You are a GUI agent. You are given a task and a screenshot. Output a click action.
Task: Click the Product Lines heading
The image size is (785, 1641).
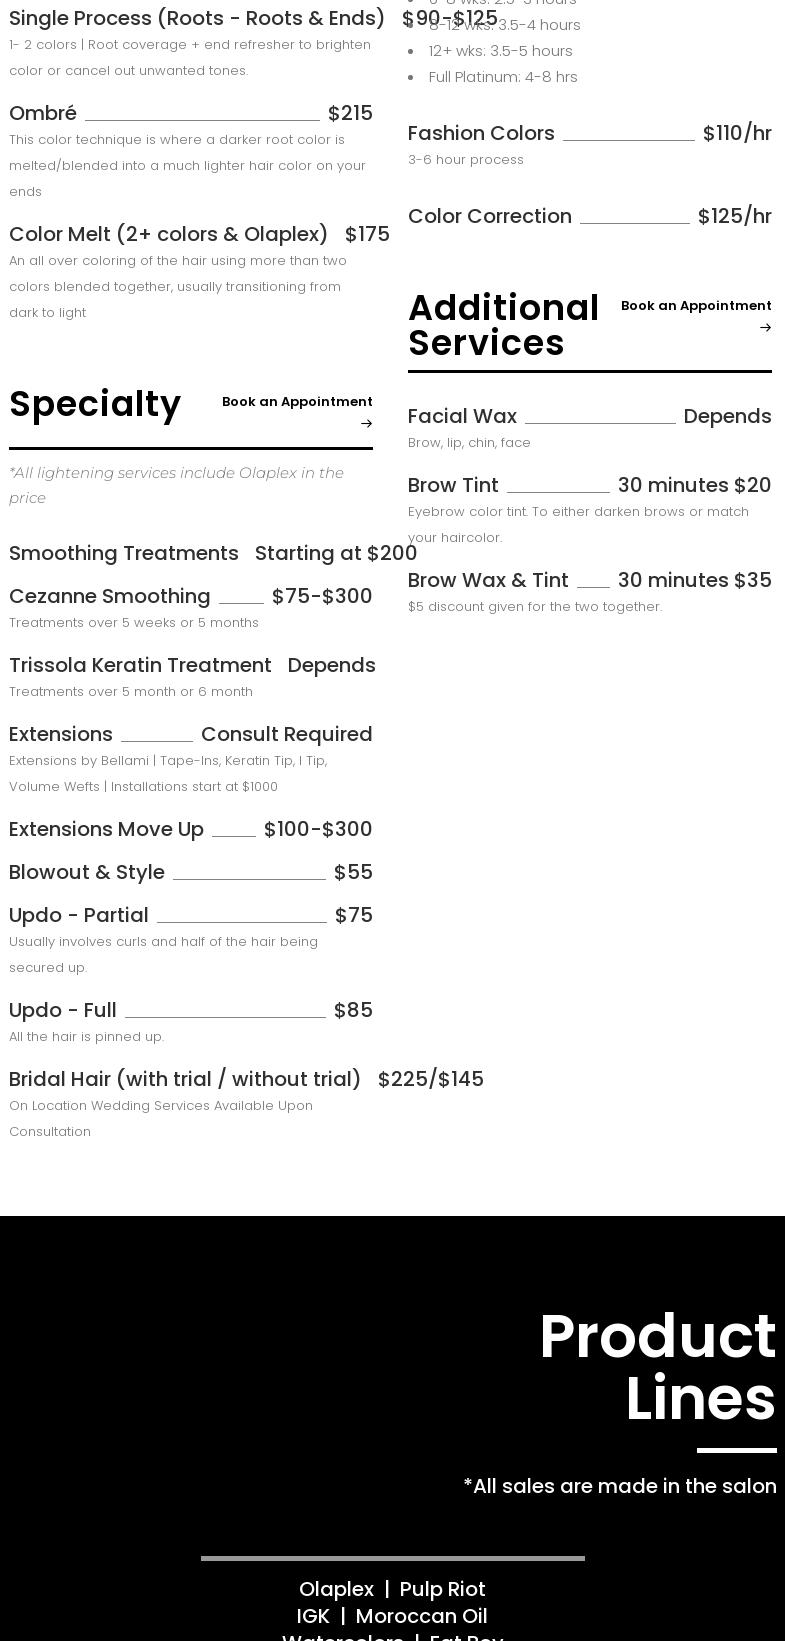(x=657, y=1367)
